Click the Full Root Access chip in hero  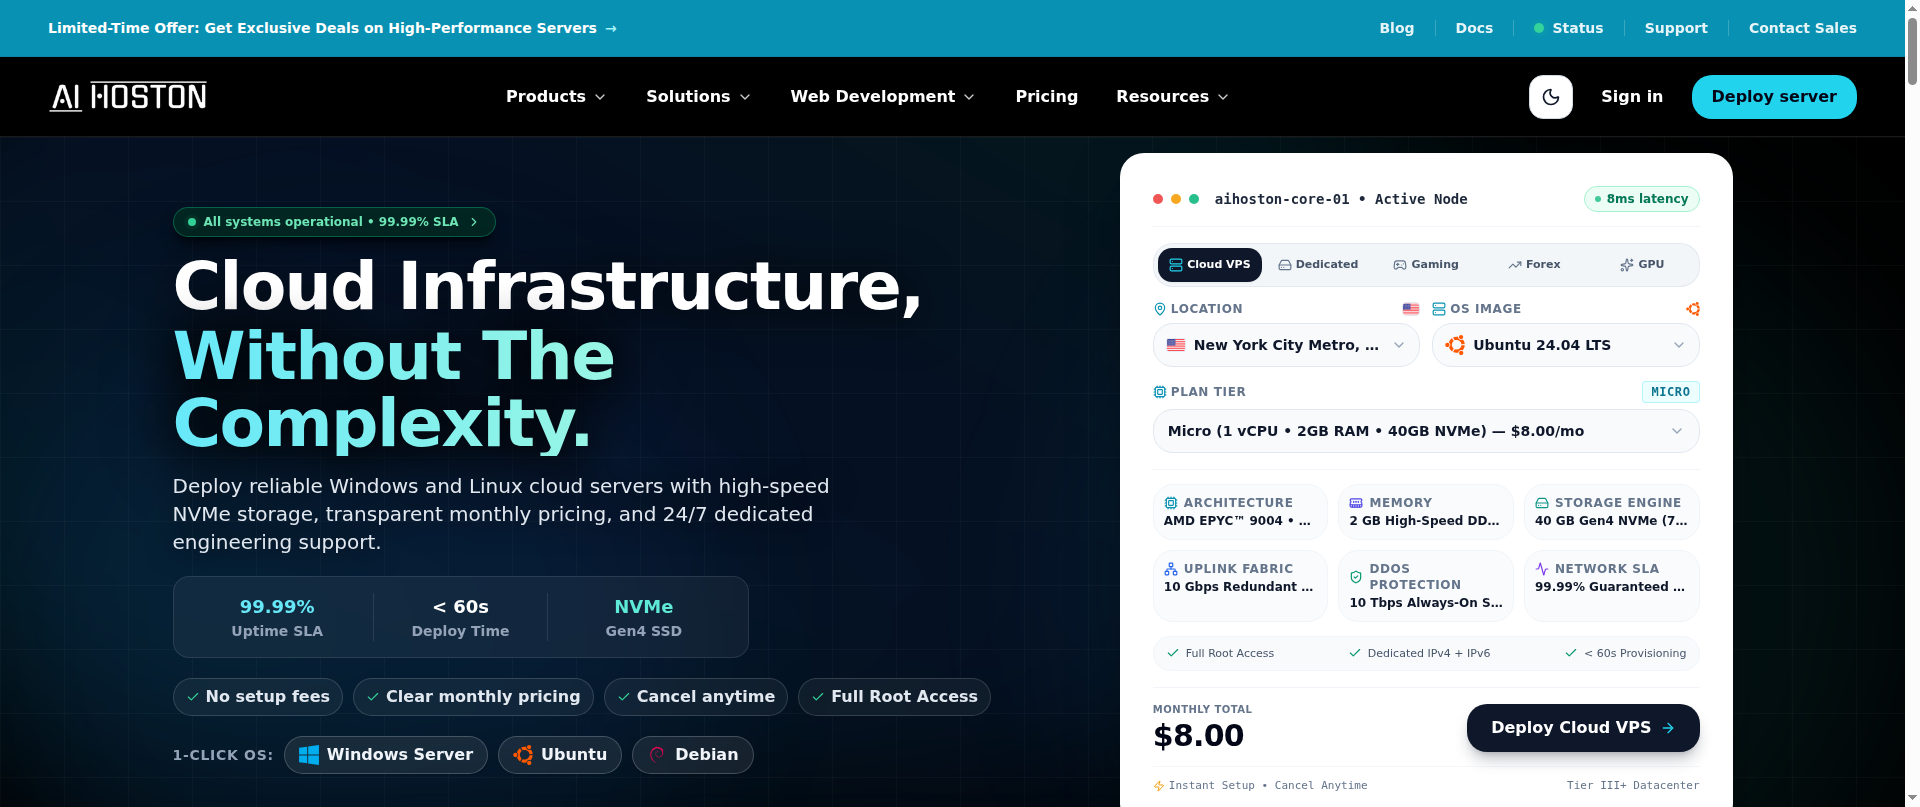(x=894, y=697)
